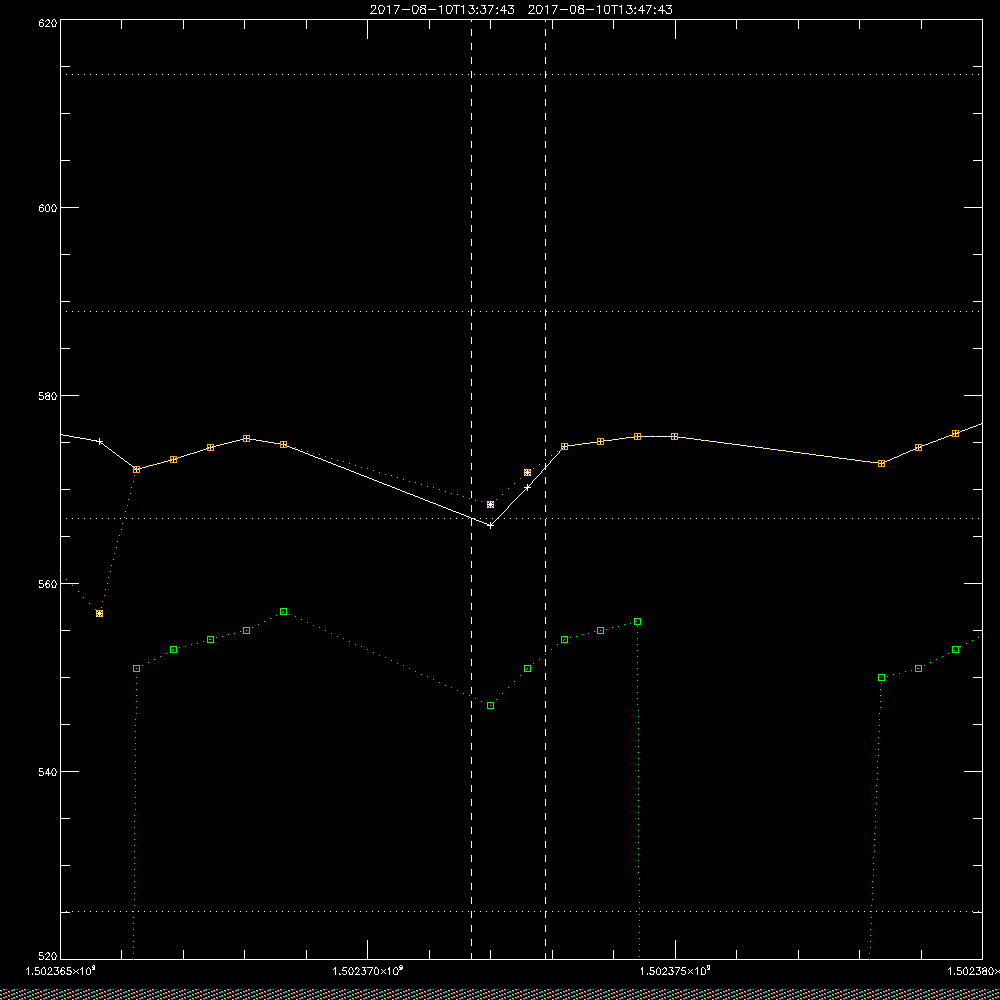The image size is (1000, 1000).
Task: Click the lowest green square between the dashed lines
Action: click(x=490, y=705)
